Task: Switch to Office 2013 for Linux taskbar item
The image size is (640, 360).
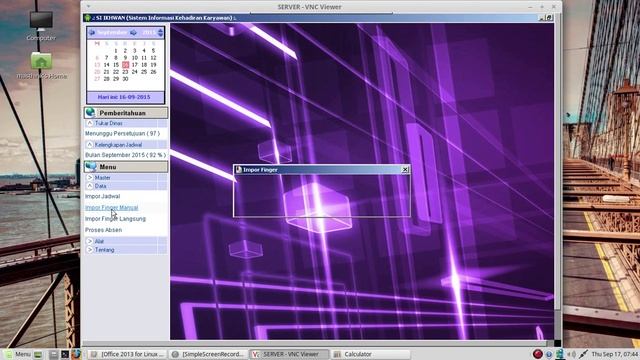Action: coord(127,354)
